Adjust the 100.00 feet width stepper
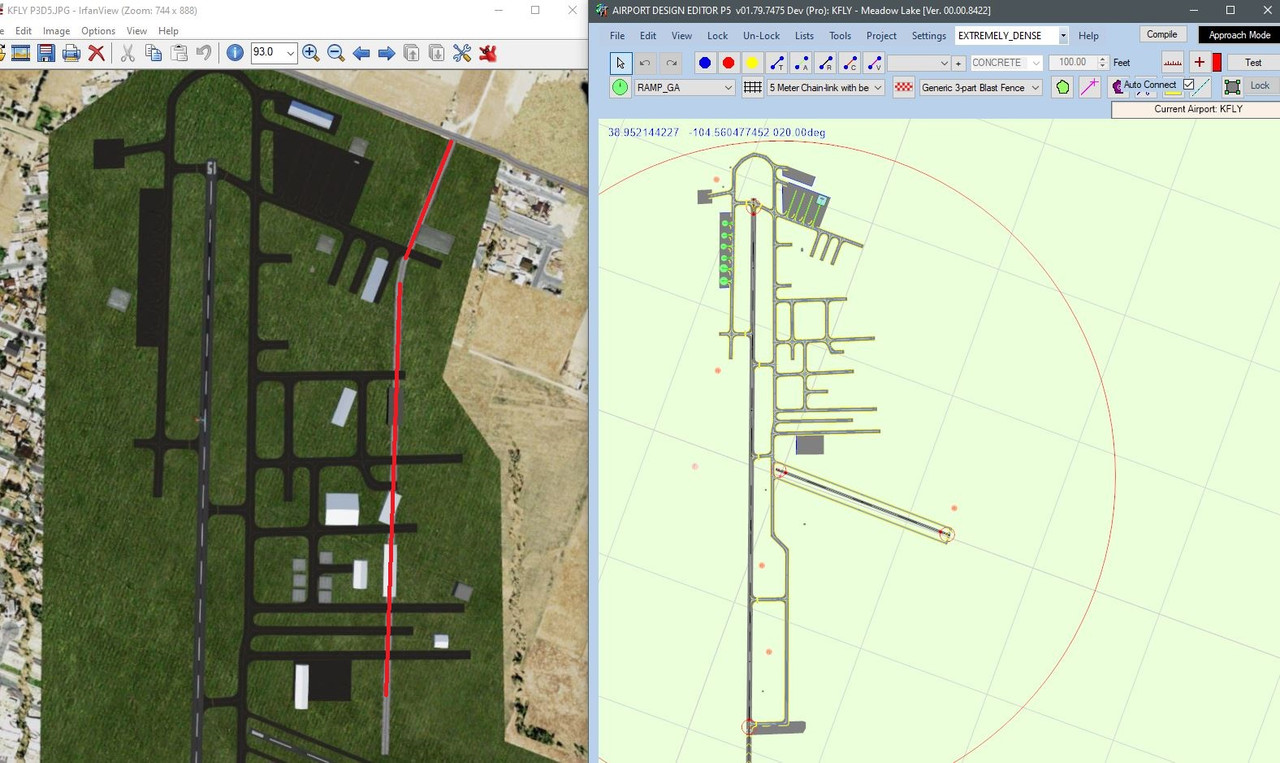Image resolution: width=1280 pixels, height=763 pixels. pos(1103,63)
